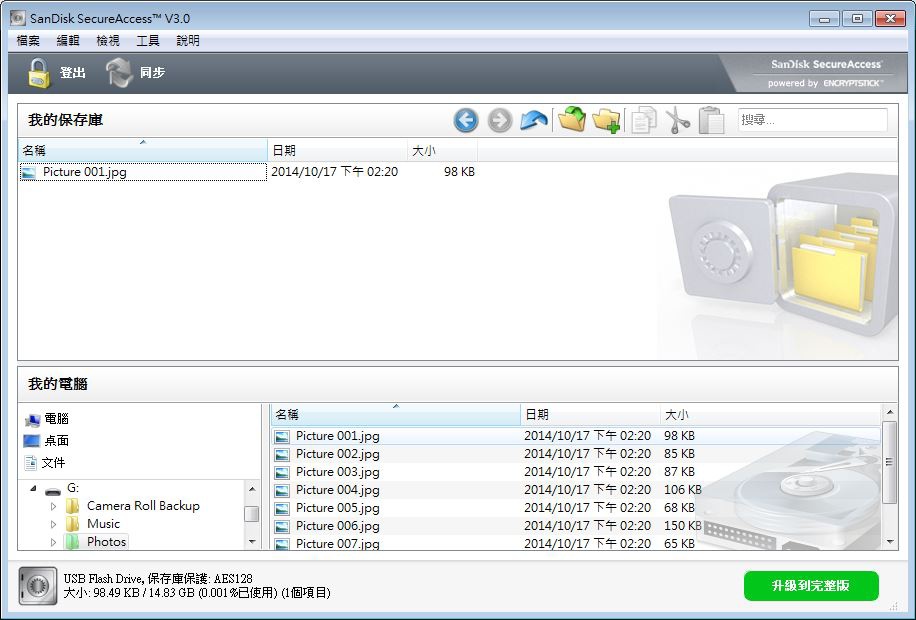Sort vault by 大小 column header
Screen dimensions: 916x620
click(x=442, y=150)
